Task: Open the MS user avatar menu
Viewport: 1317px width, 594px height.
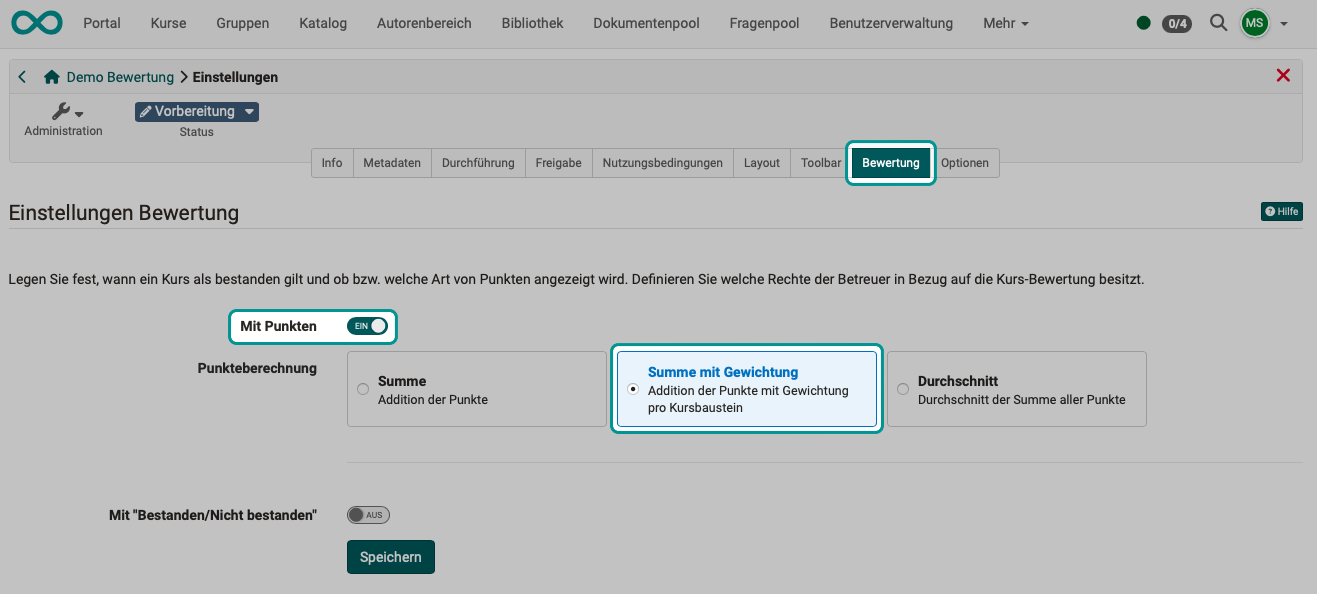Action: 1254,22
